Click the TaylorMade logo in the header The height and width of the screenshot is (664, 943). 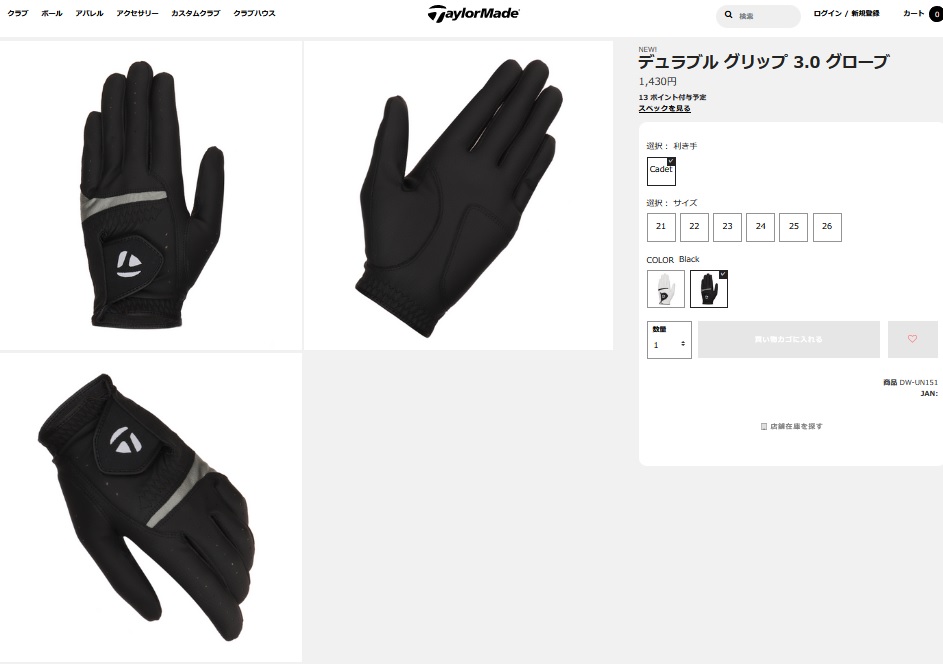pyautogui.click(x=473, y=13)
